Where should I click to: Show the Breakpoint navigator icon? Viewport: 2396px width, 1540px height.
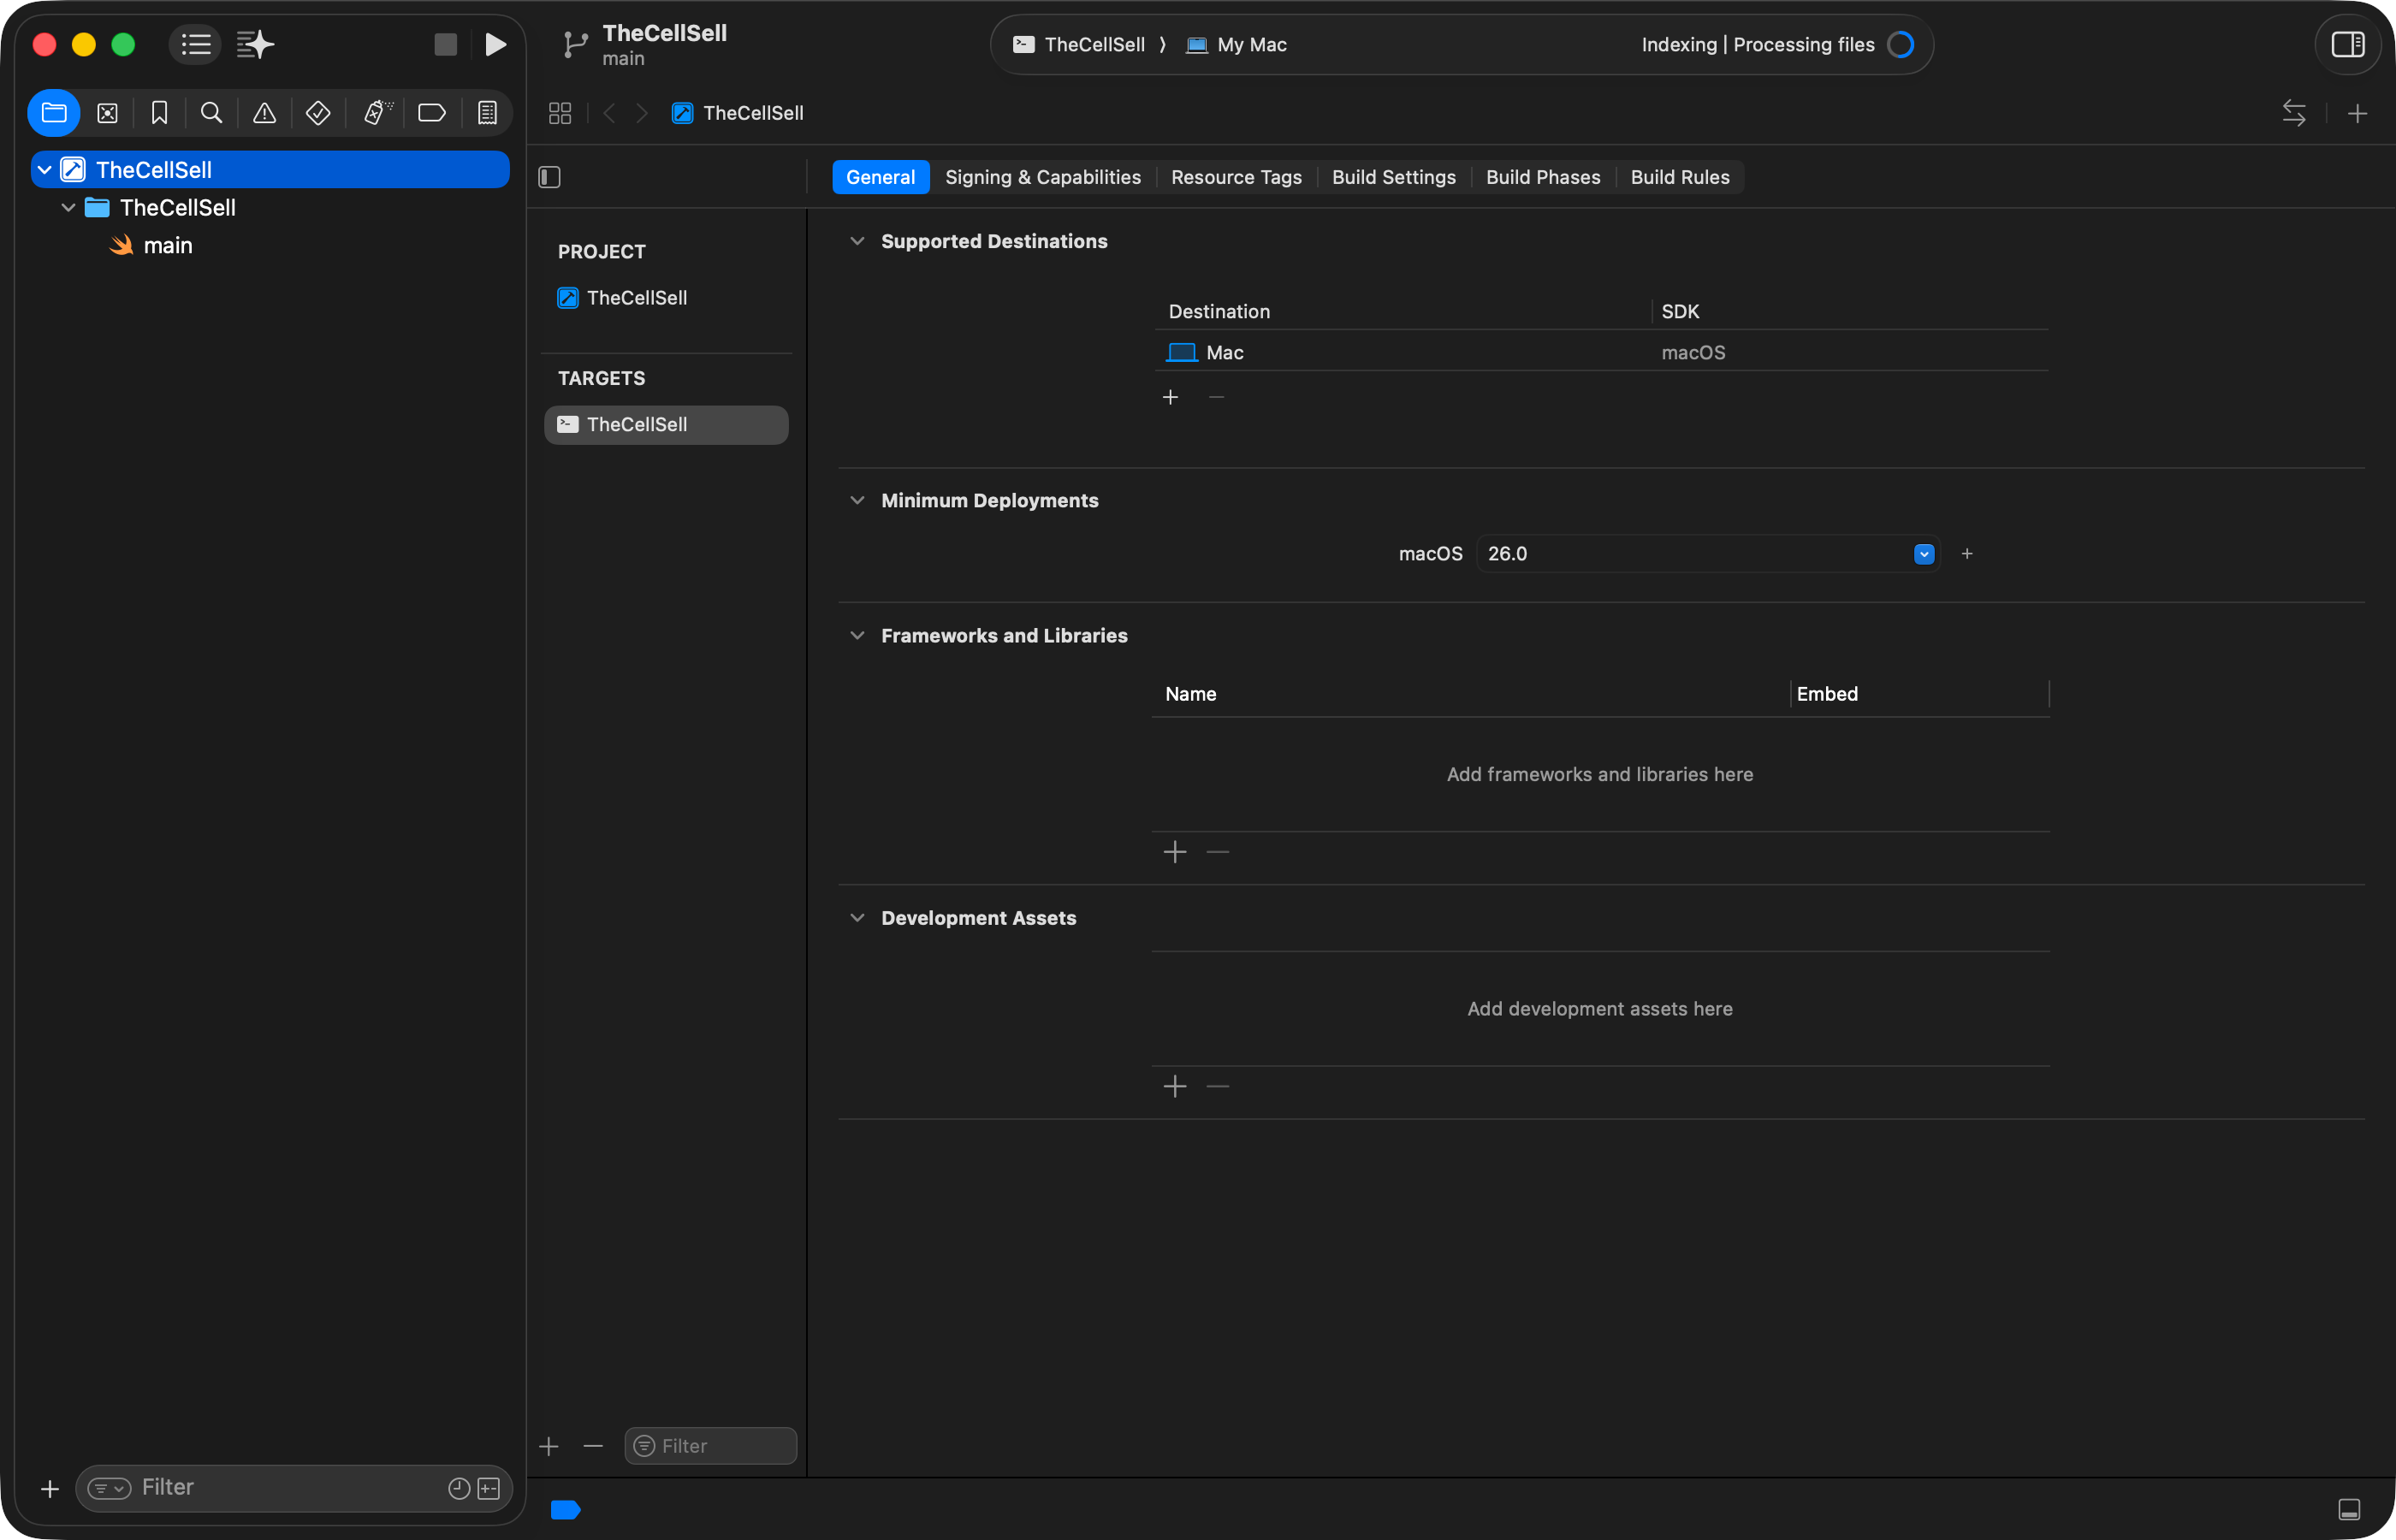coord(431,113)
